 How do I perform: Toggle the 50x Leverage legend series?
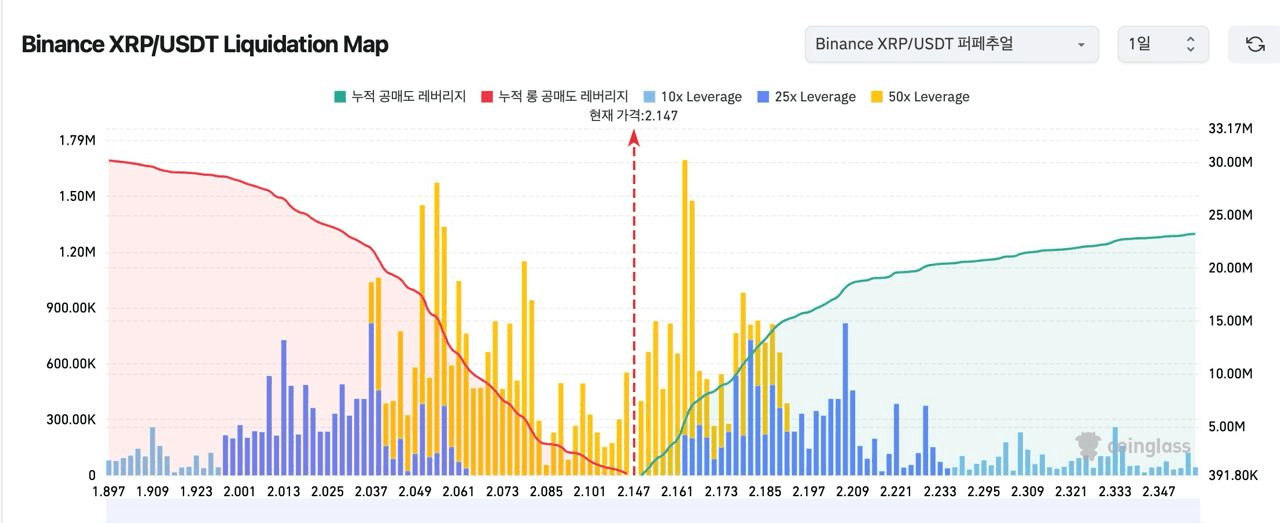(920, 97)
